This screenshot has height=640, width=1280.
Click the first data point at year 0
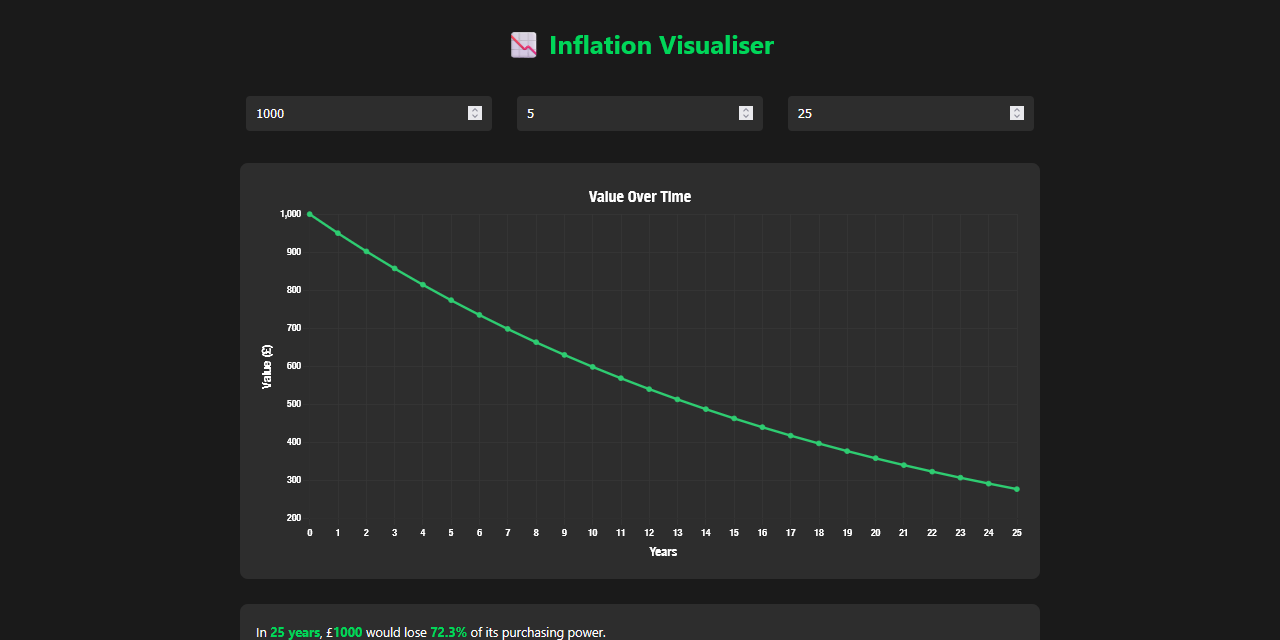pos(310,213)
